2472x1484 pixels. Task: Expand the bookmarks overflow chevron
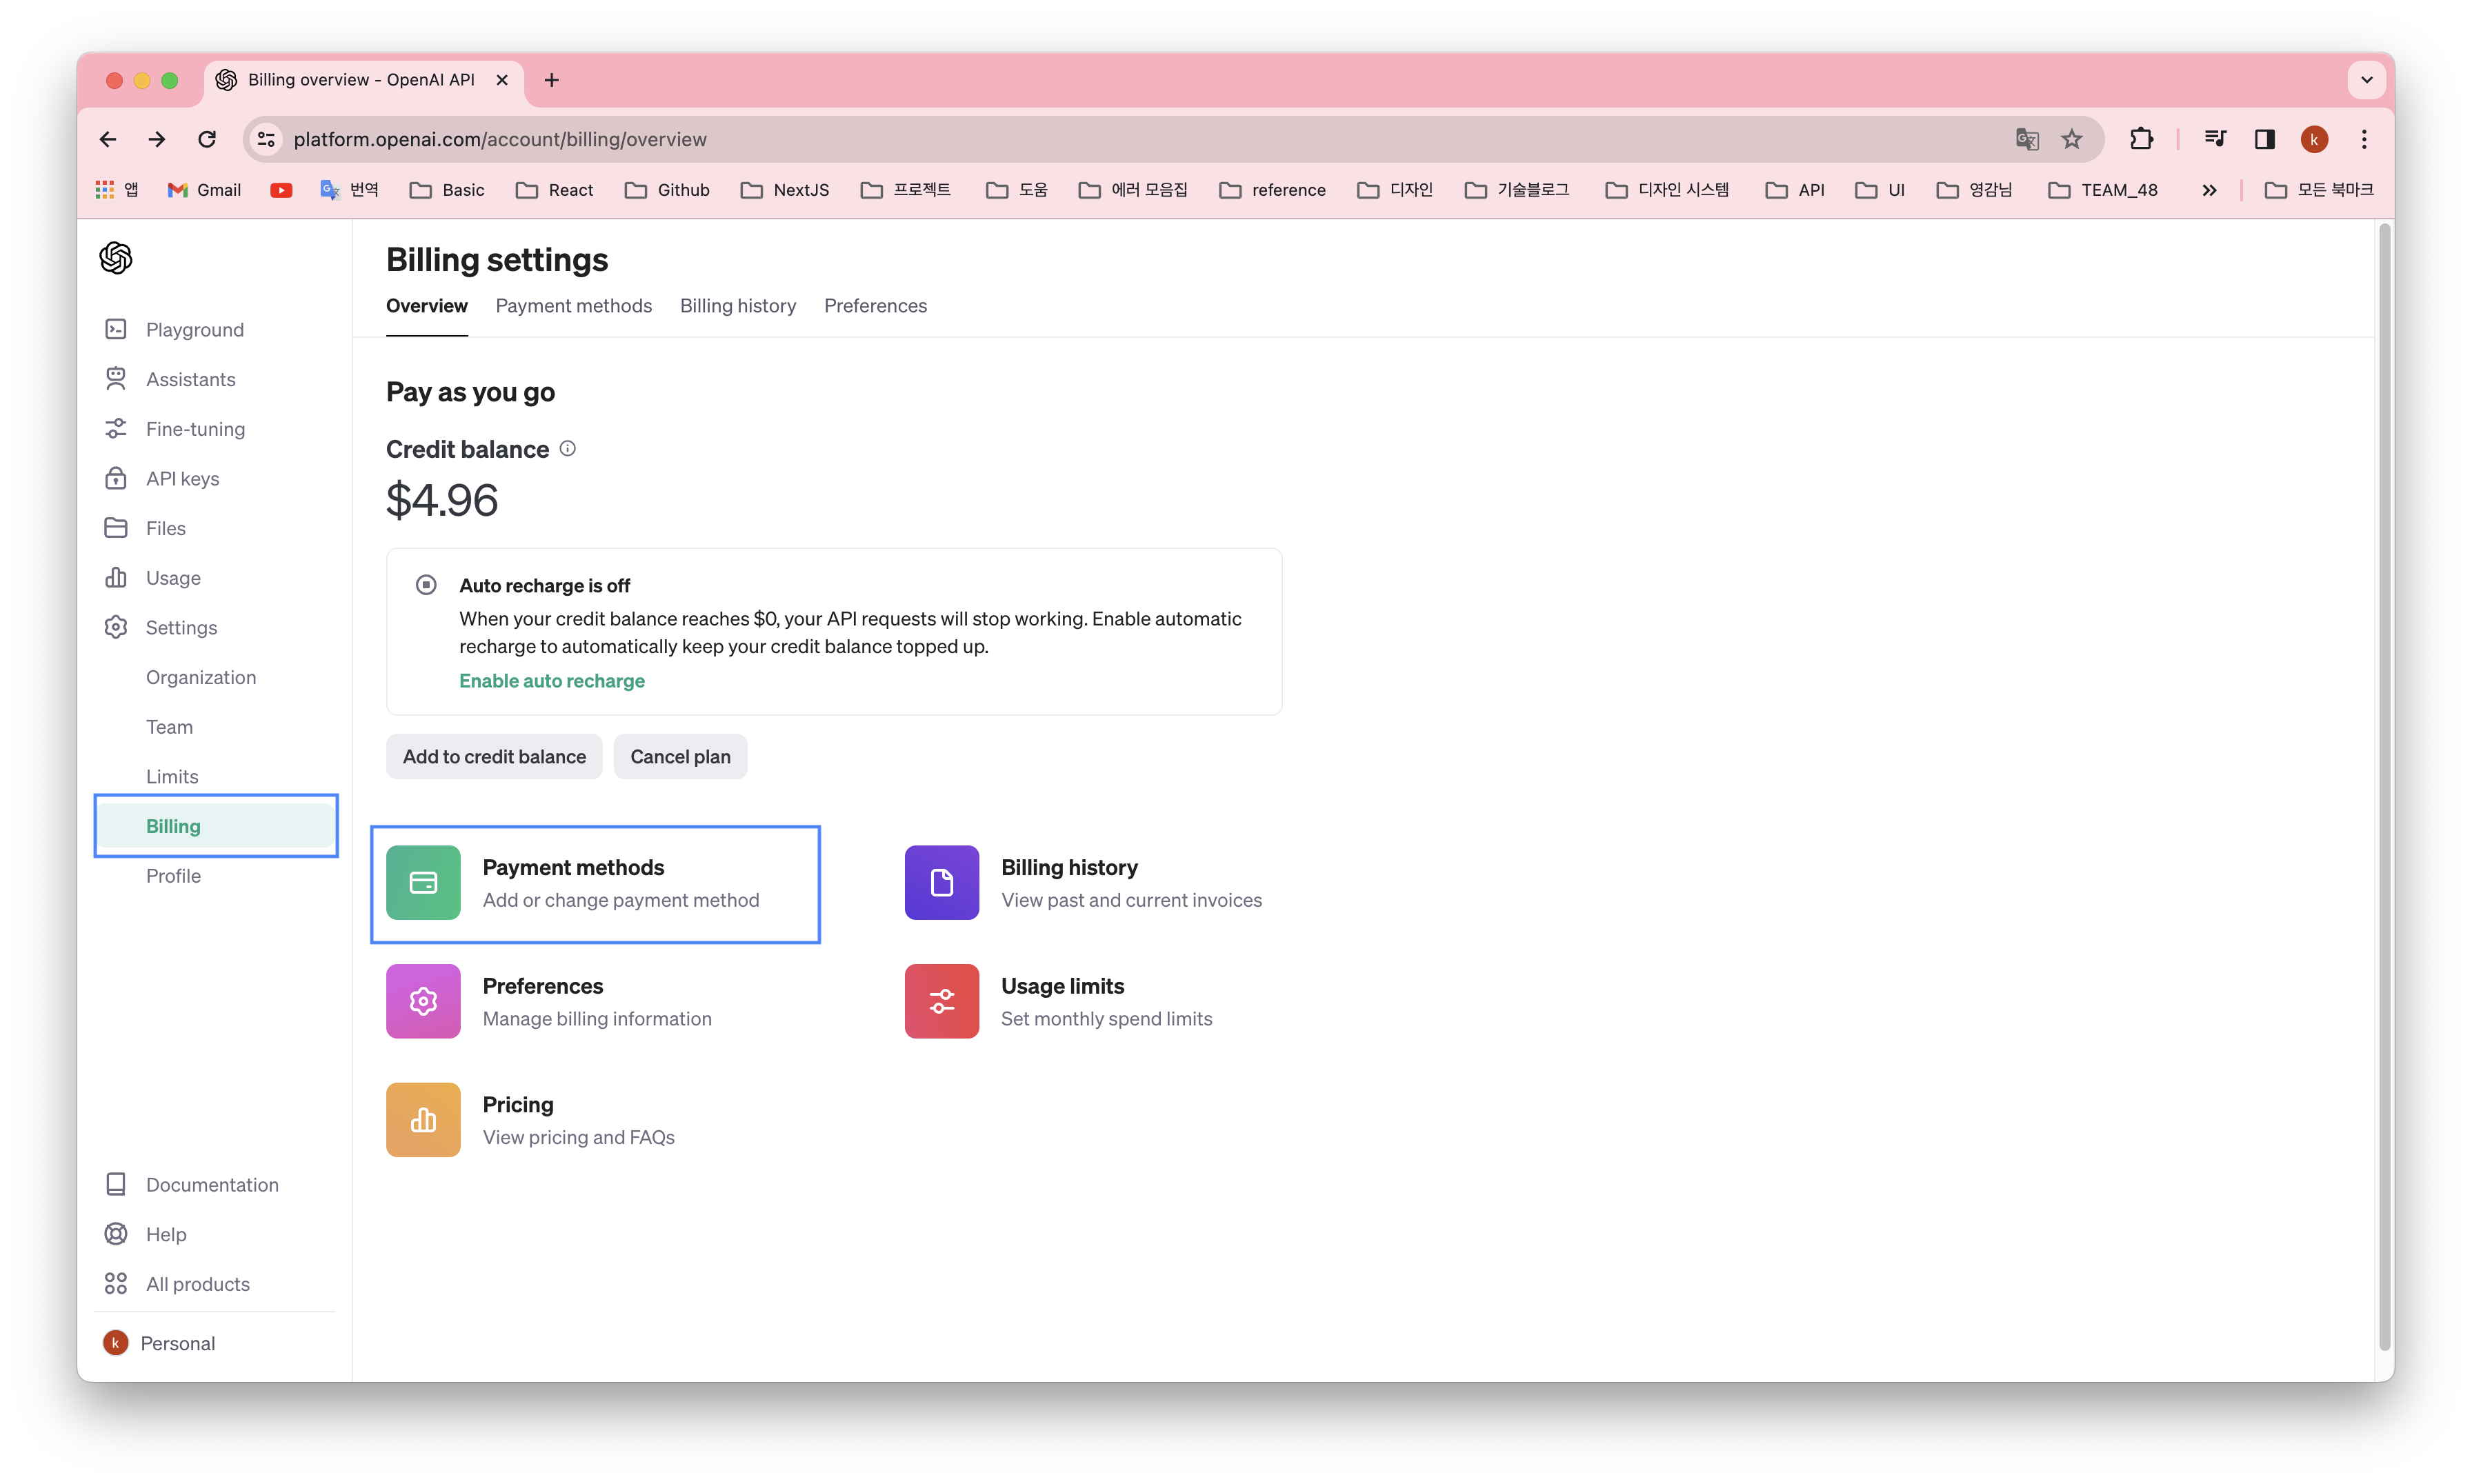2210,190
